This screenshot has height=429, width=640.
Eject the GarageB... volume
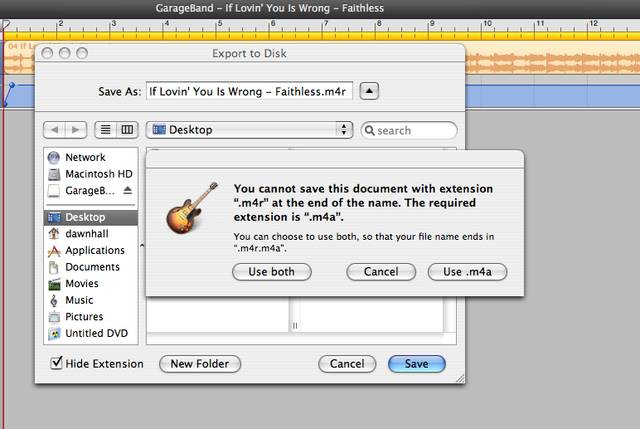click(128, 190)
